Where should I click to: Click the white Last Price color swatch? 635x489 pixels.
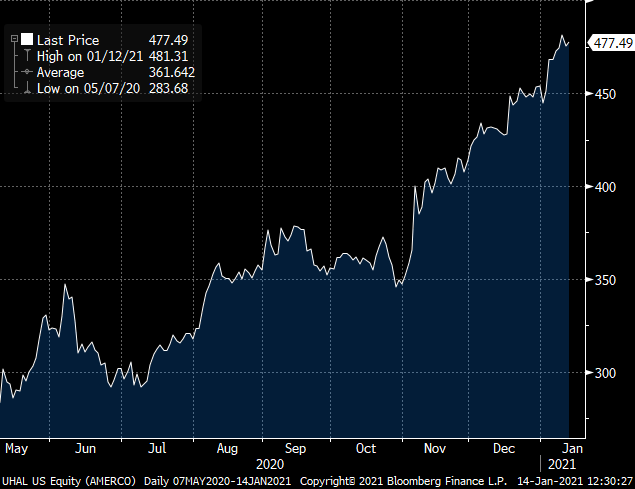tap(27, 39)
